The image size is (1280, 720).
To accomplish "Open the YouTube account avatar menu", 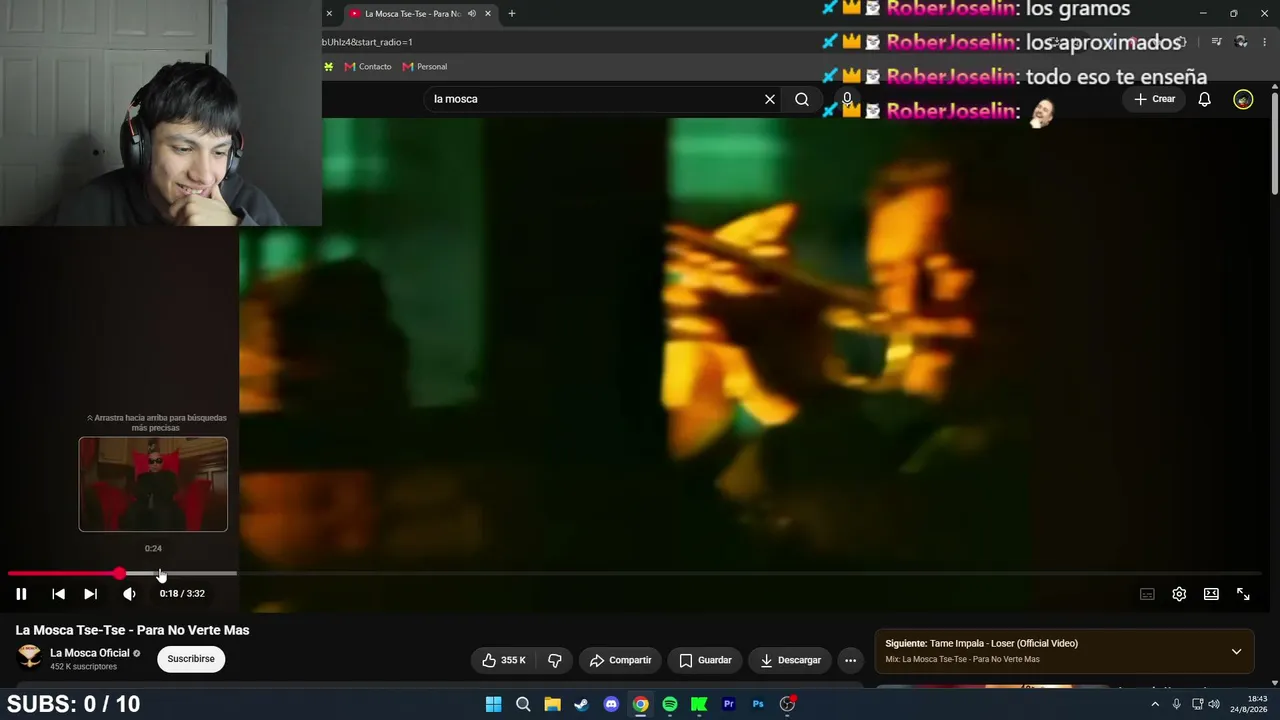I will pos(1243,99).
